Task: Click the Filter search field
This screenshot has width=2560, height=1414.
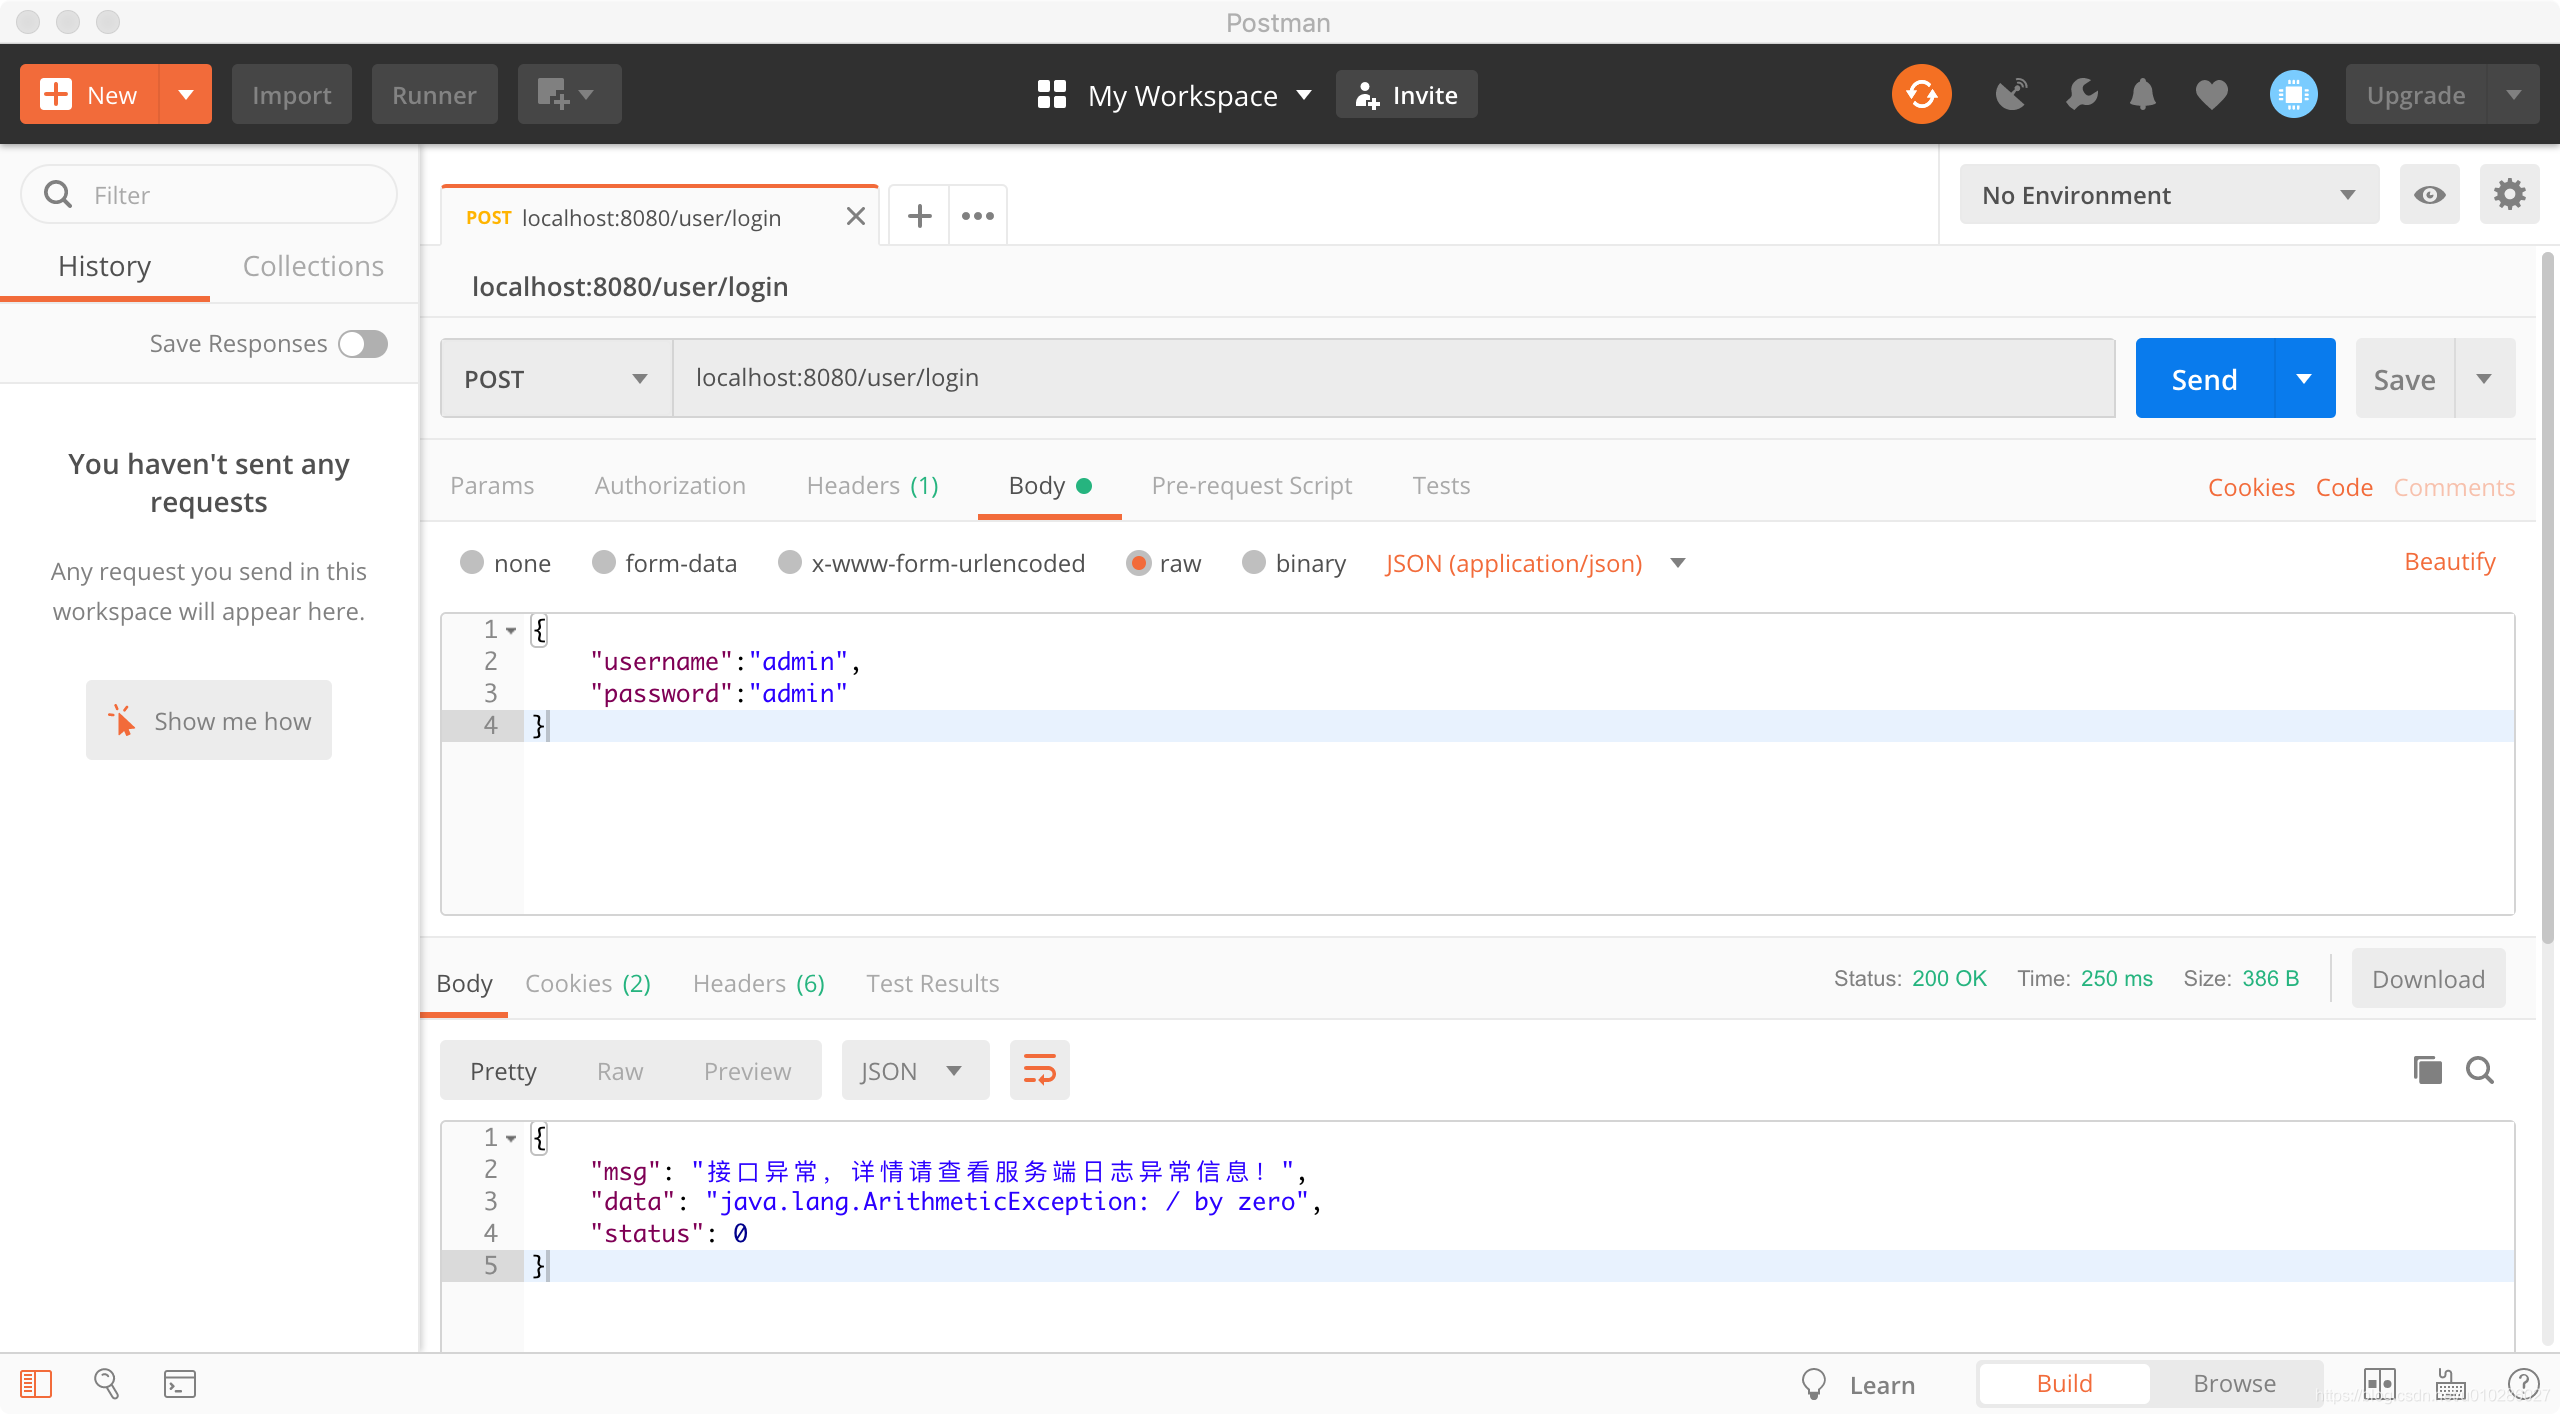Action: point(209,194)
